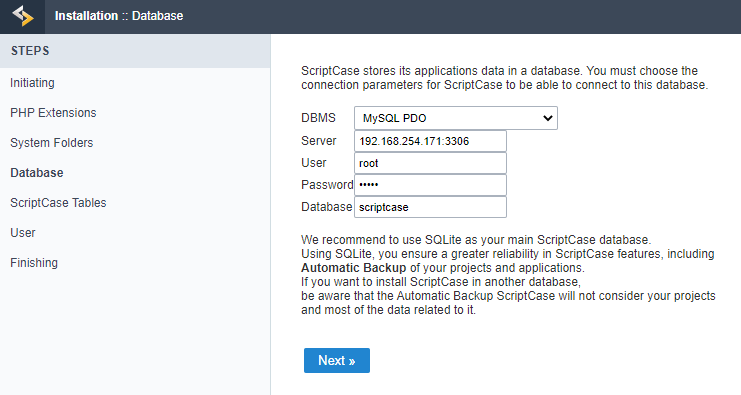Viewport: 741px width, 395px height.
Task: Click the SQLite recommendation sentence
Action: point(476,240)
